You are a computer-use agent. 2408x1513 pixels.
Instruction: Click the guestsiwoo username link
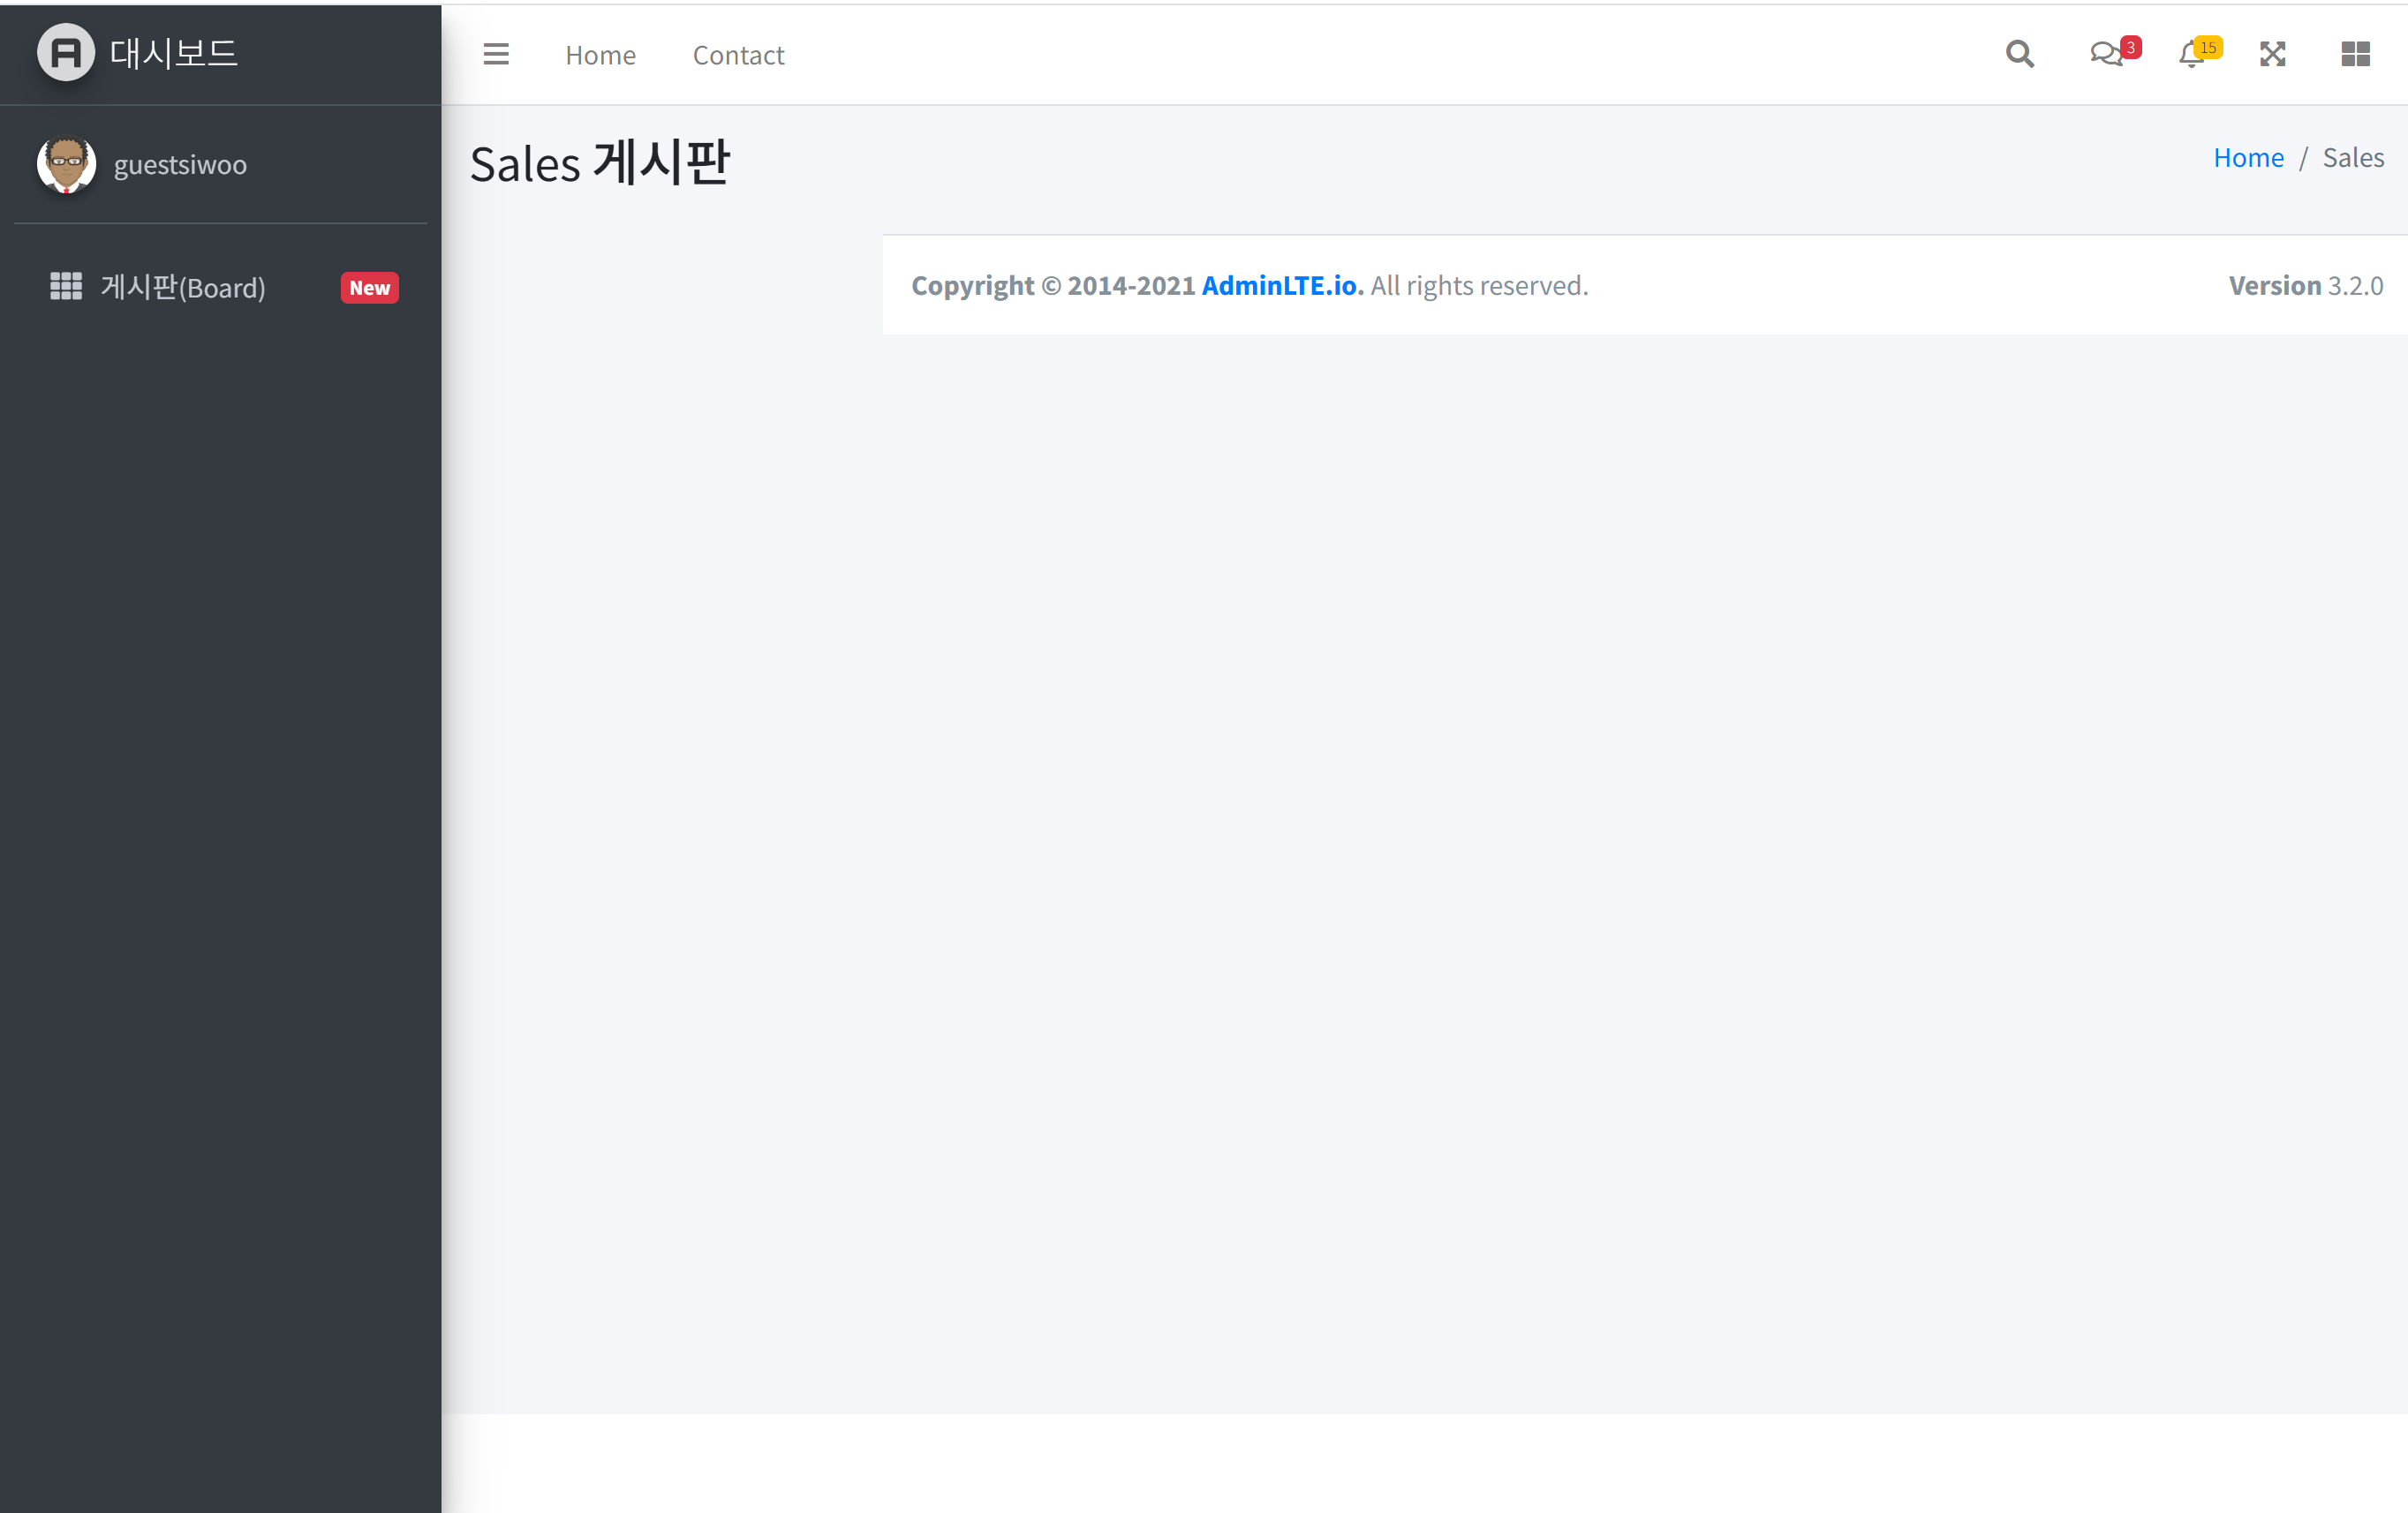180,165
